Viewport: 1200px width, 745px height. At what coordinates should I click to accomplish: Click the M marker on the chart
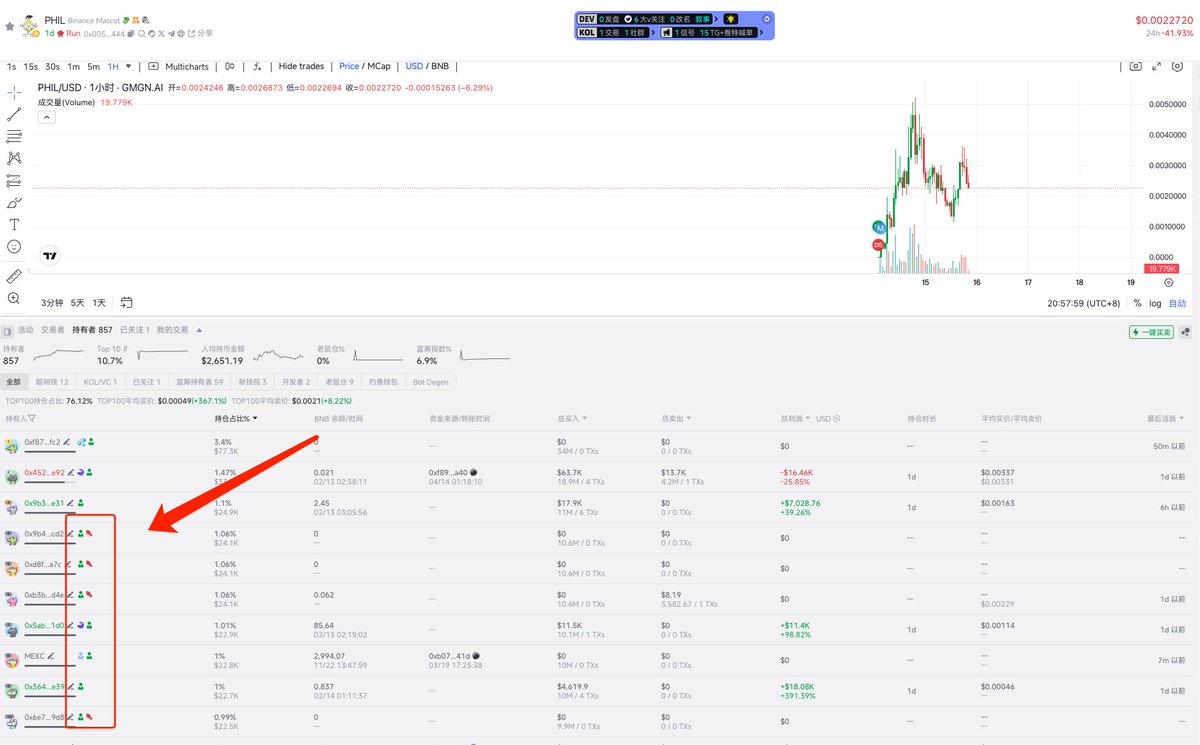[x=880, y=228]
